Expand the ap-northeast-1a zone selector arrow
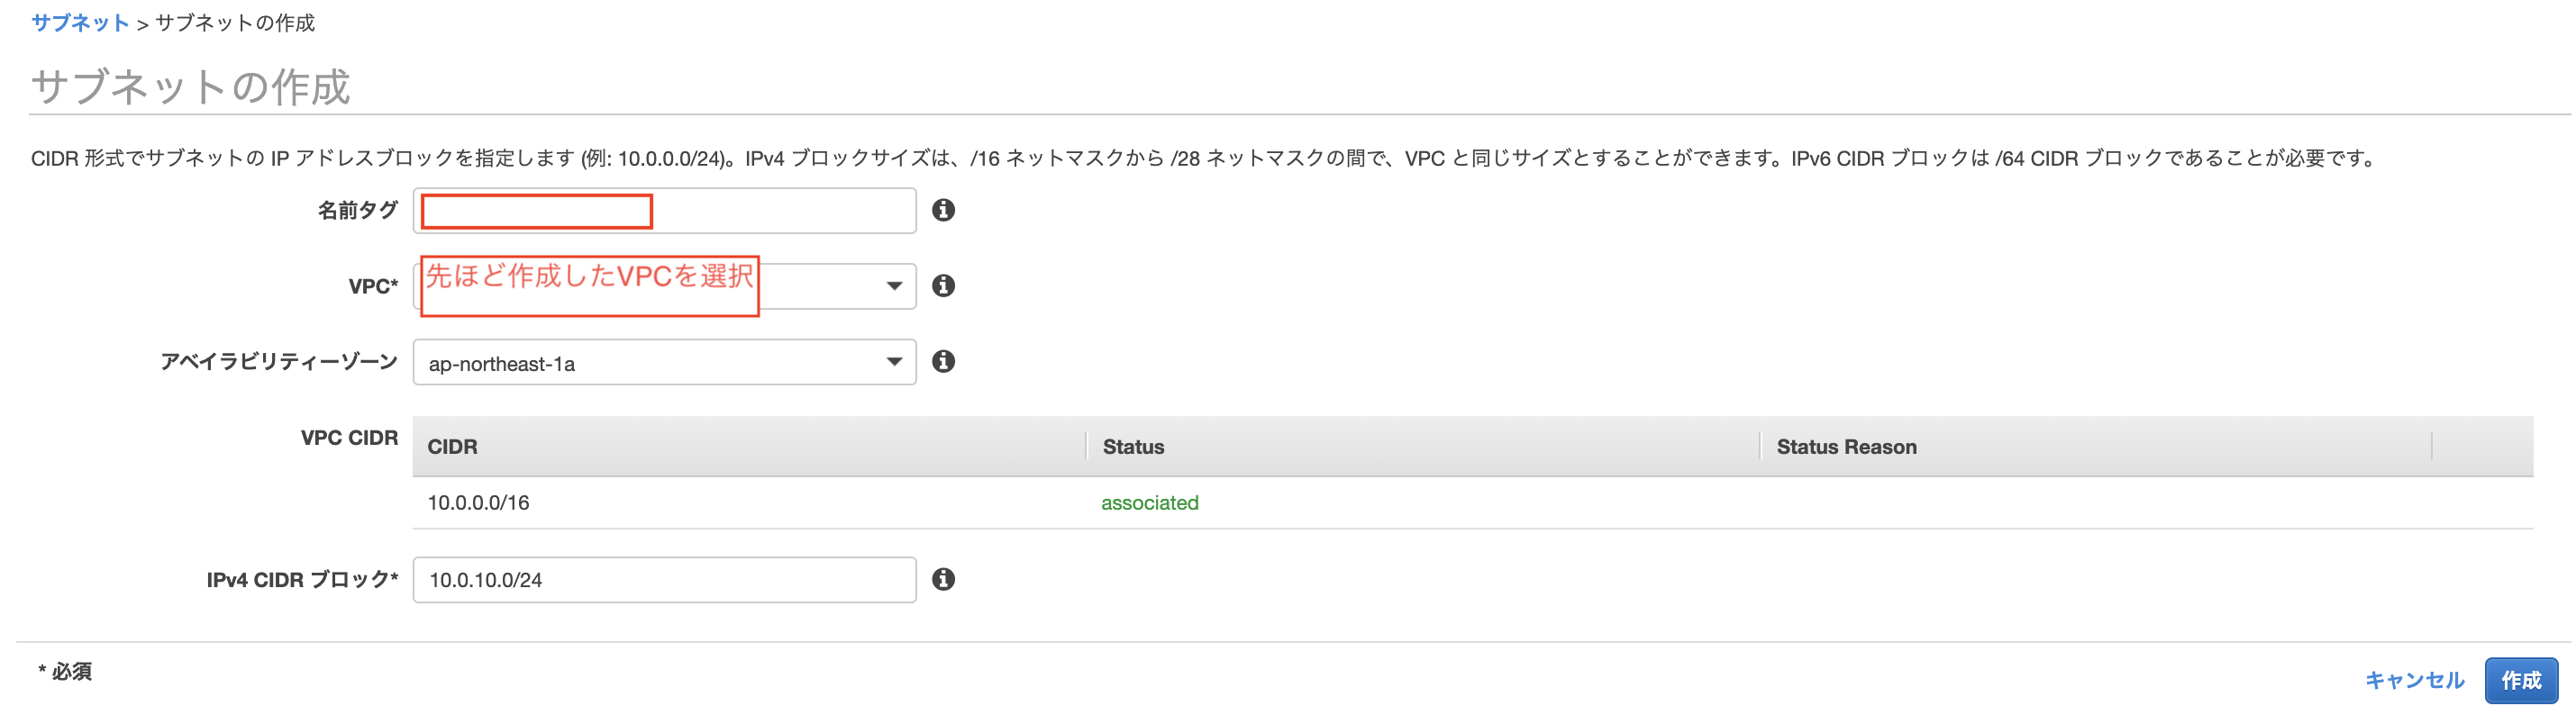Viewport: 2576px width, 715px height. pos(893,362)
